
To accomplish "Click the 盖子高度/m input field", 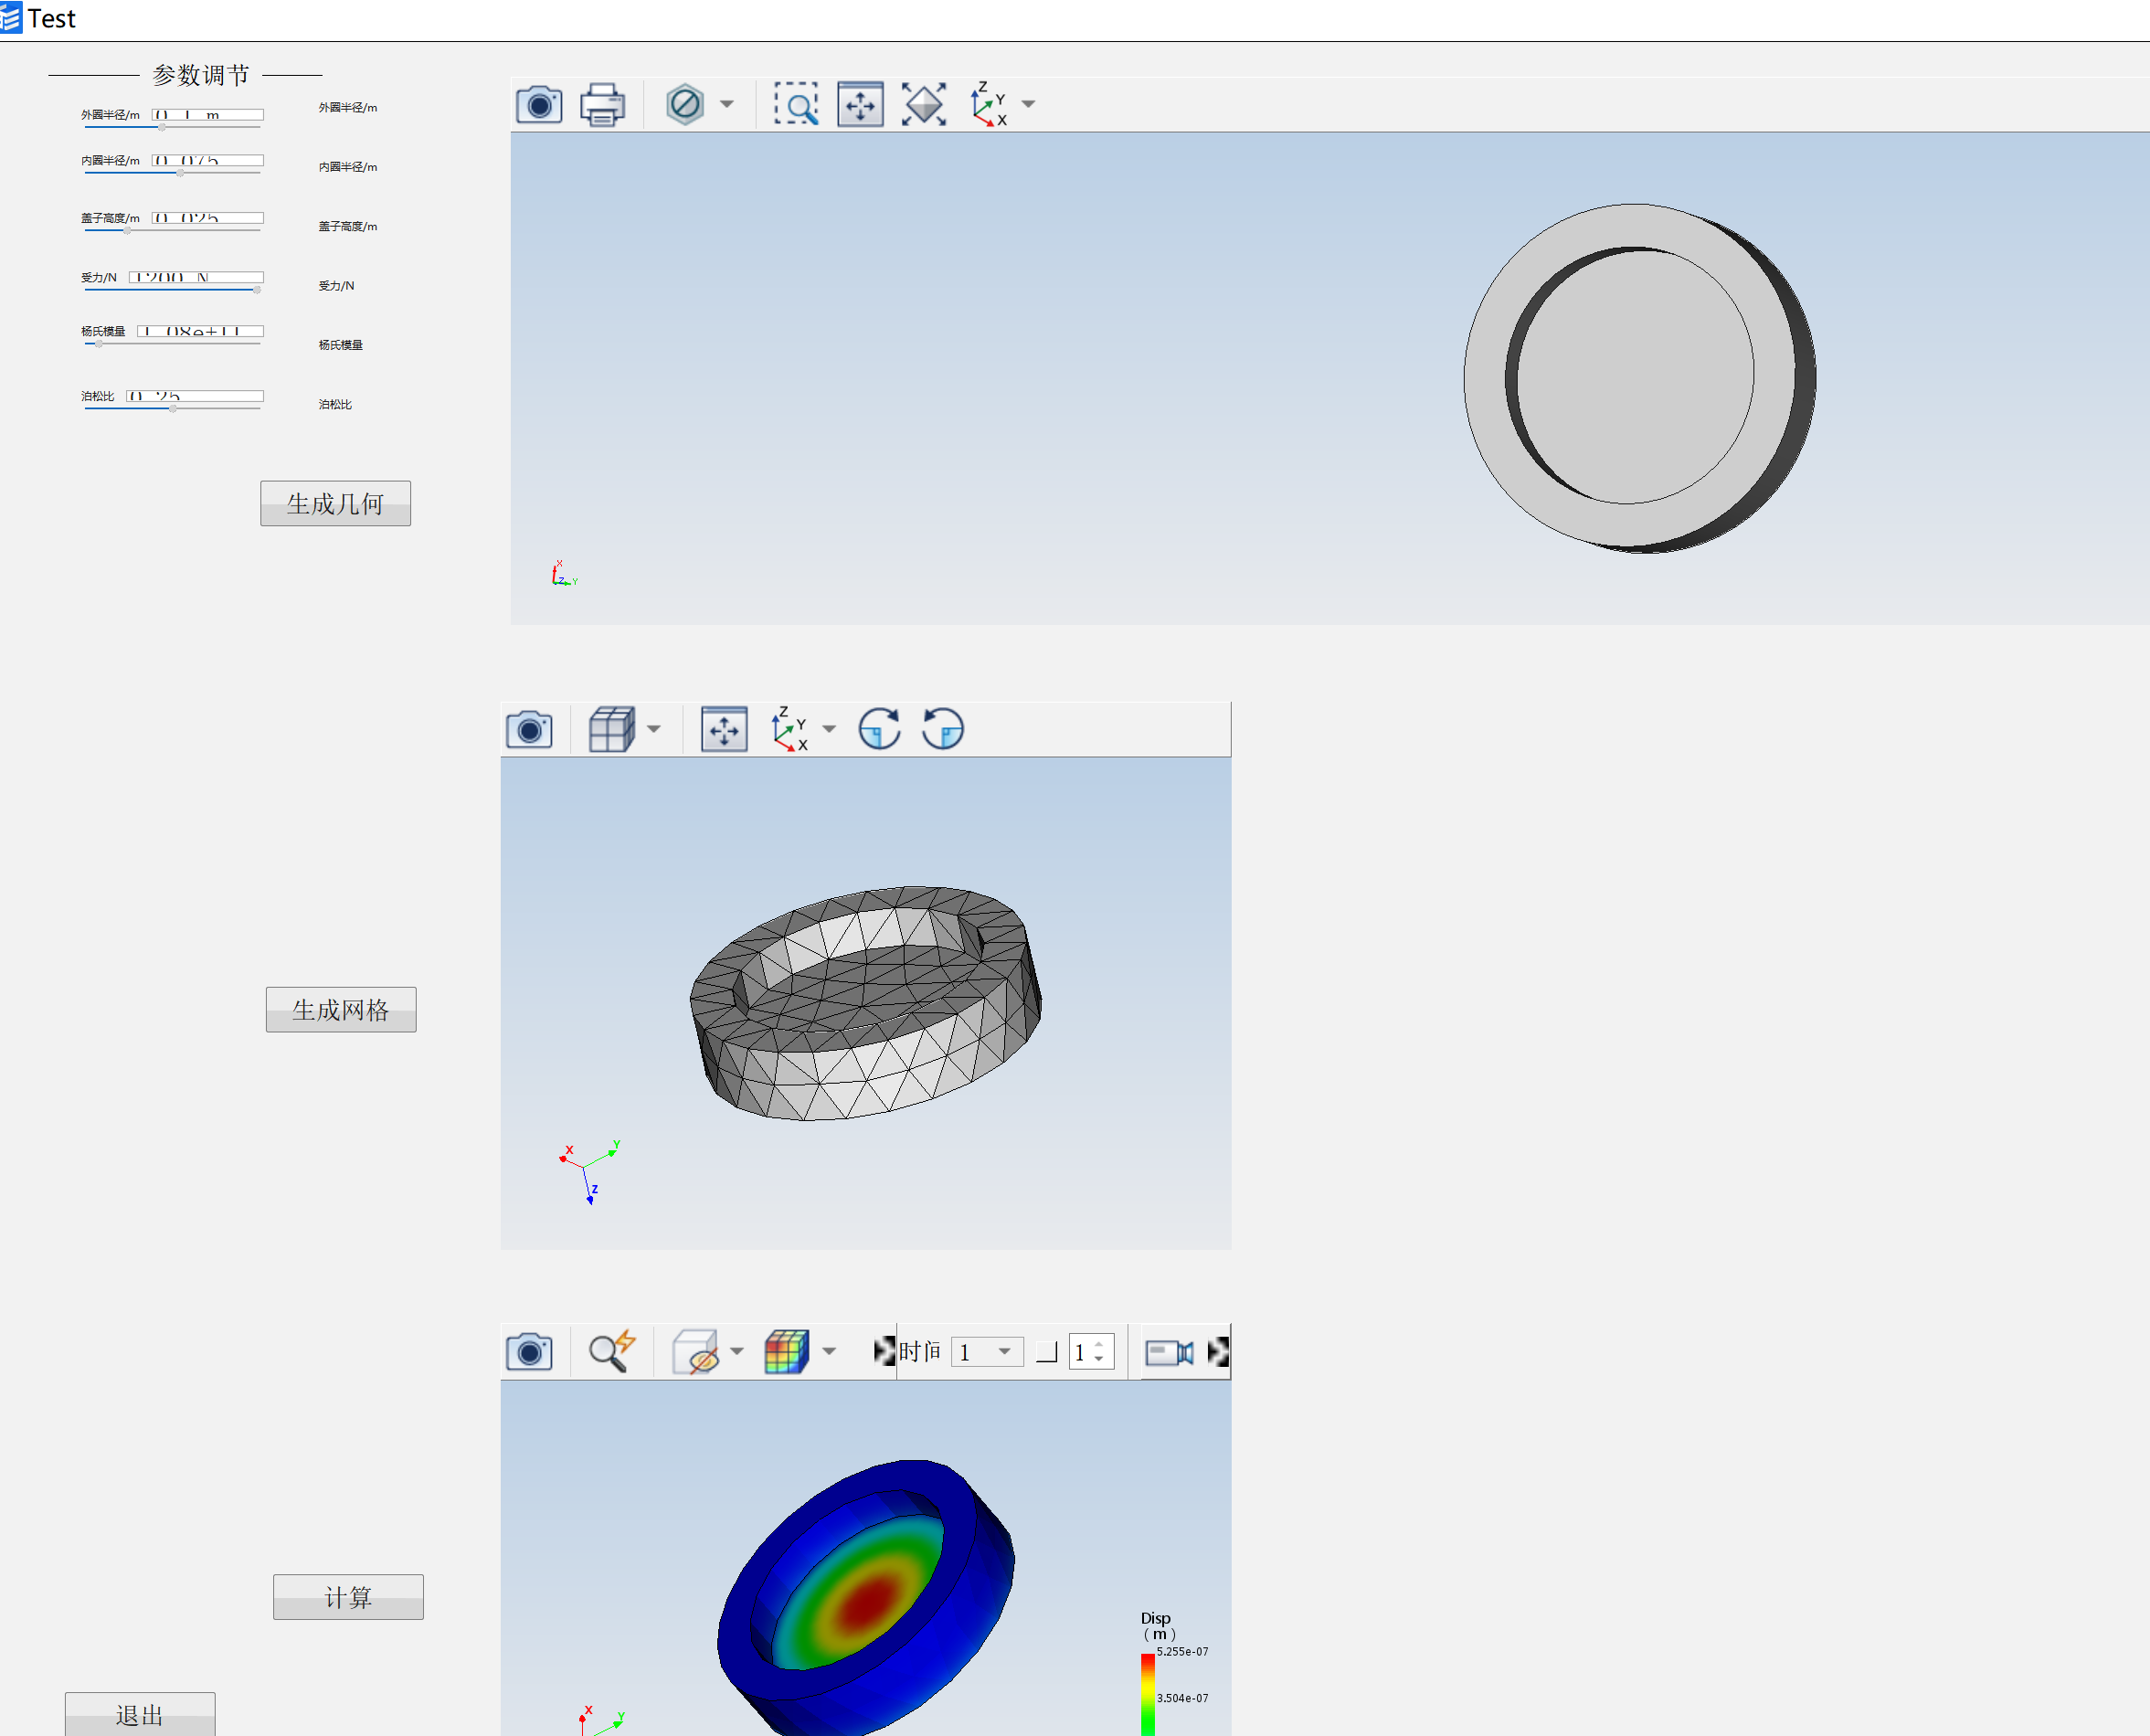I will 208,218.
